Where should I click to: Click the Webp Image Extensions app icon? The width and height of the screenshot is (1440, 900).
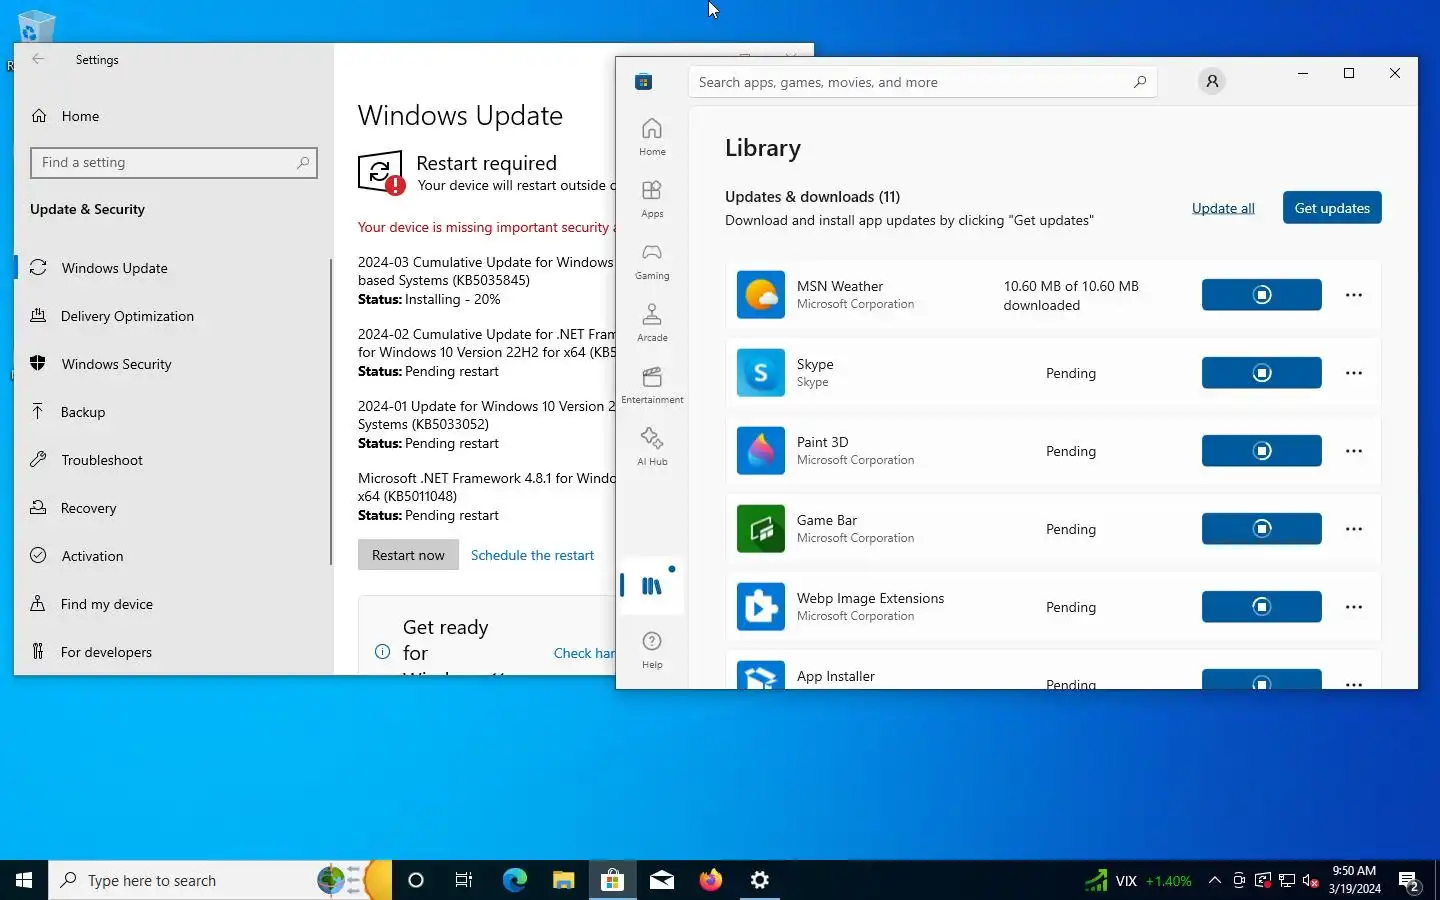[761, 607]
